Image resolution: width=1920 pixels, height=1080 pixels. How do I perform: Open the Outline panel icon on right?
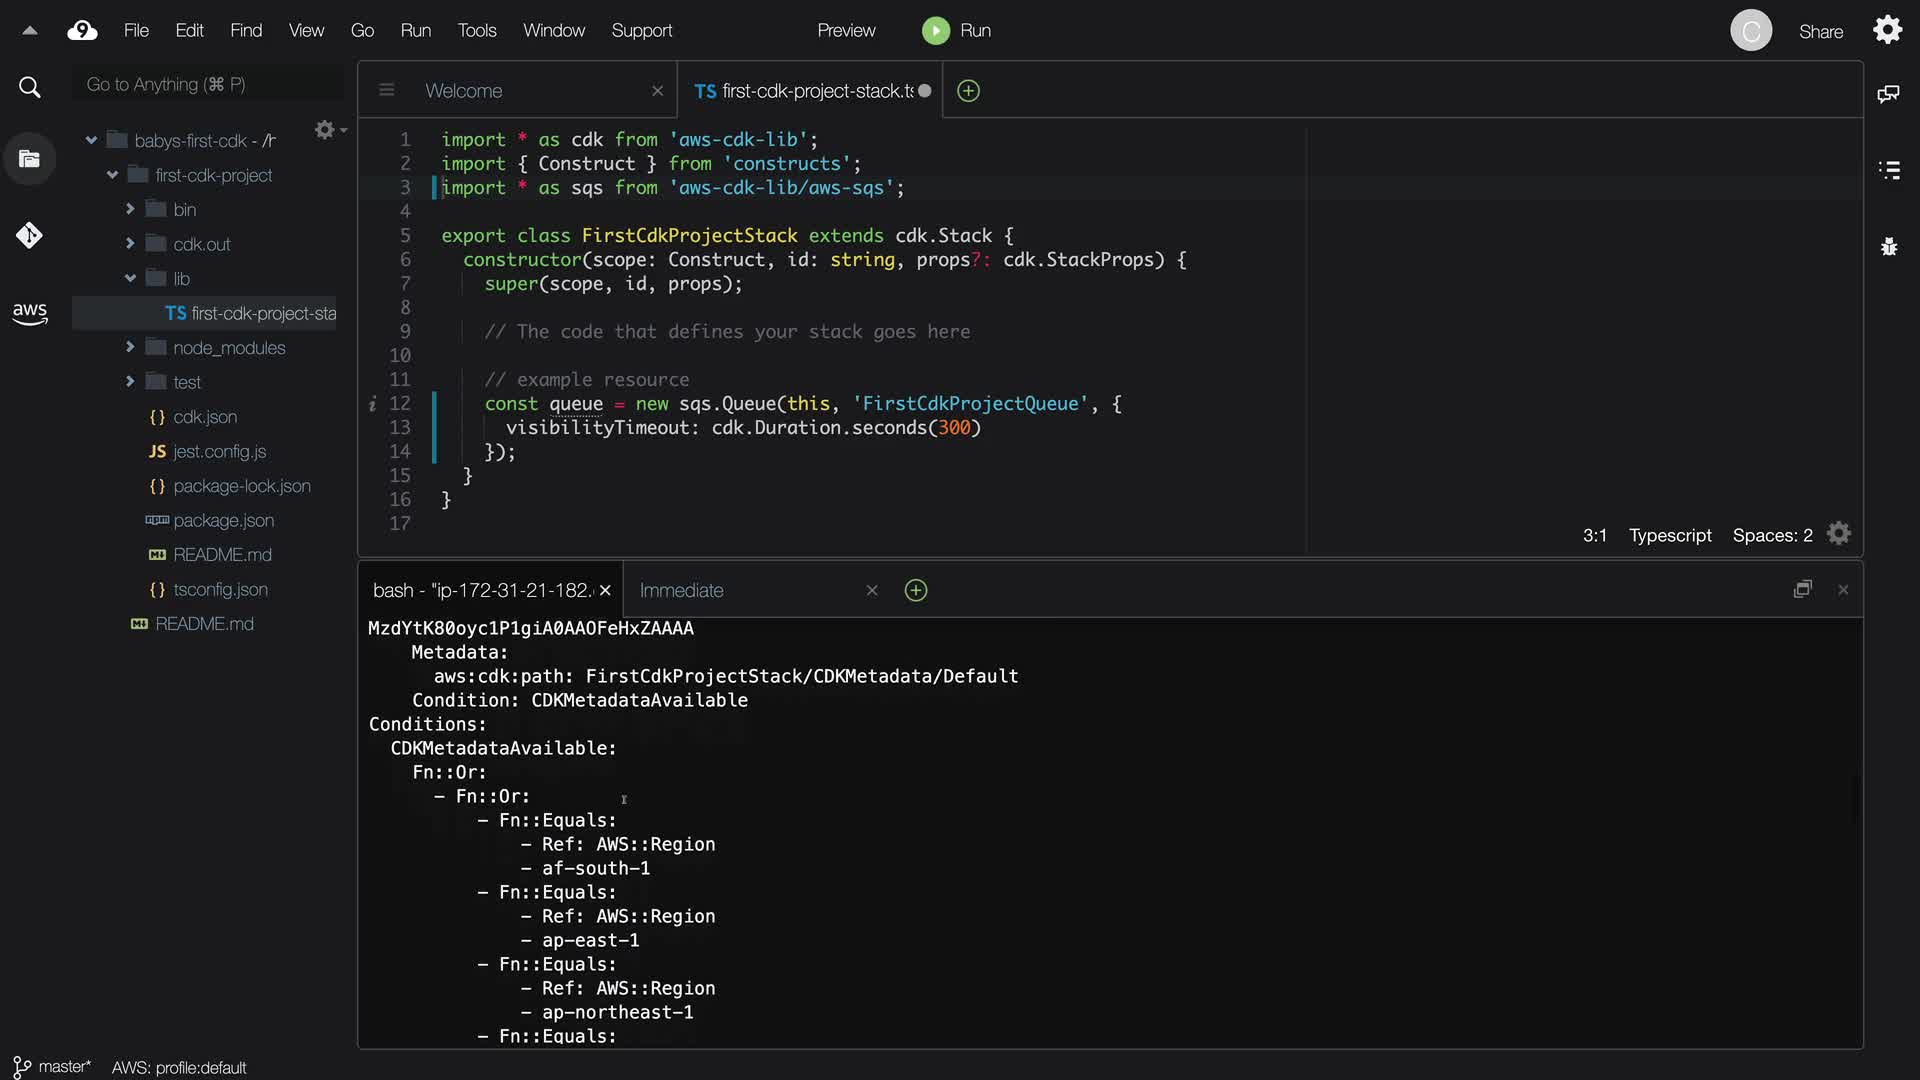click(x=1889, y=170)
